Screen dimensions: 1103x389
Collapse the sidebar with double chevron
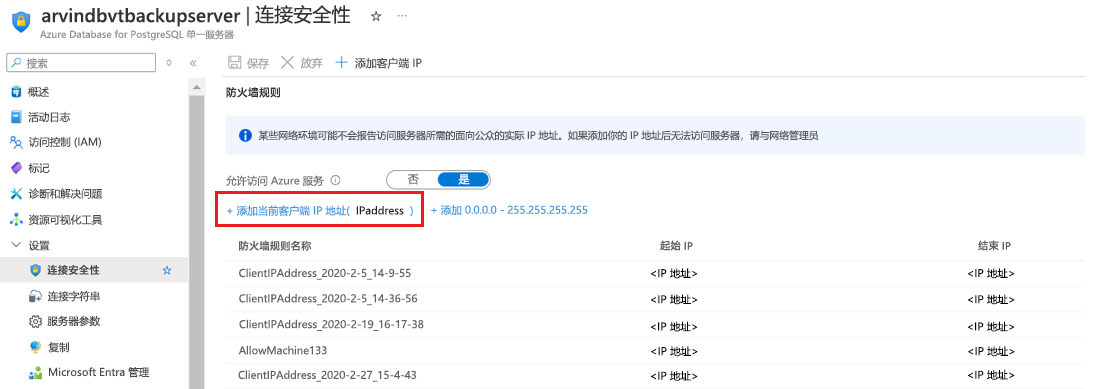193,63
